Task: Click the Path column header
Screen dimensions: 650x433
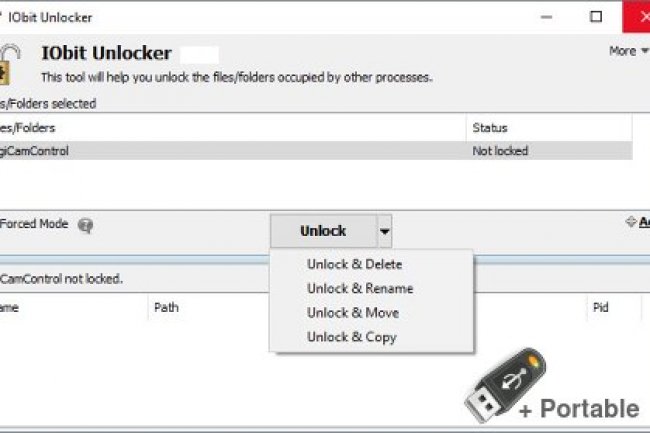Action: (167, 308)
